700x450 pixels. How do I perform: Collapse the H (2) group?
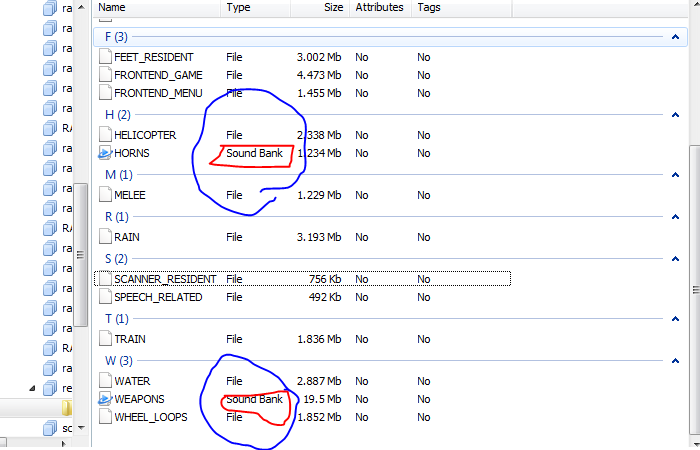[675, 115]
